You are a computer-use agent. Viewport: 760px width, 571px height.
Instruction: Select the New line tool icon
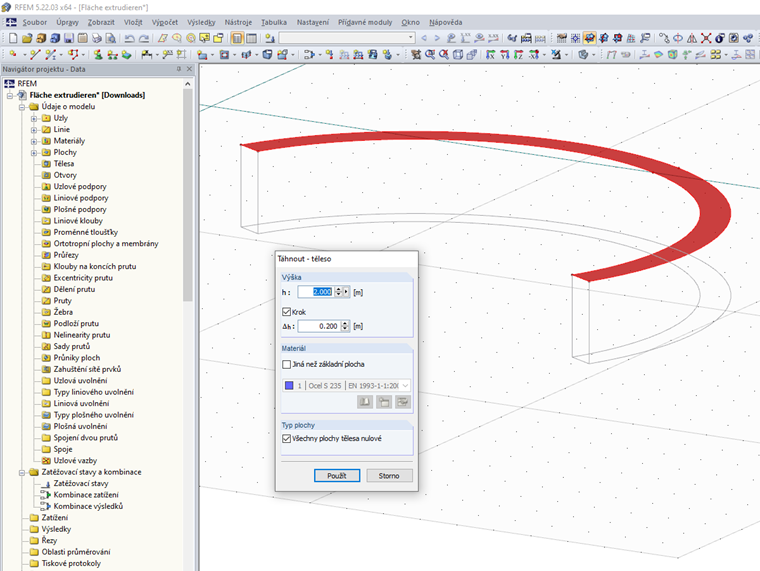(35, 55)
